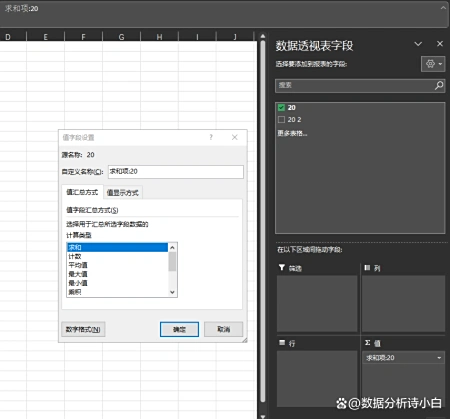The width and height of the screenshot is (450, 419).
Task: Click the search magnifier icon in fields pane
Action: pos(439,85)
